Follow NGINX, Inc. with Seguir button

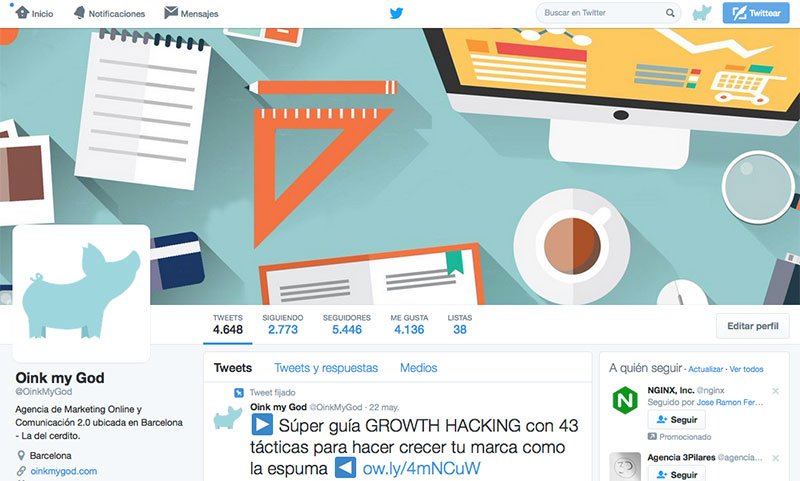click(x=677, y=420)
